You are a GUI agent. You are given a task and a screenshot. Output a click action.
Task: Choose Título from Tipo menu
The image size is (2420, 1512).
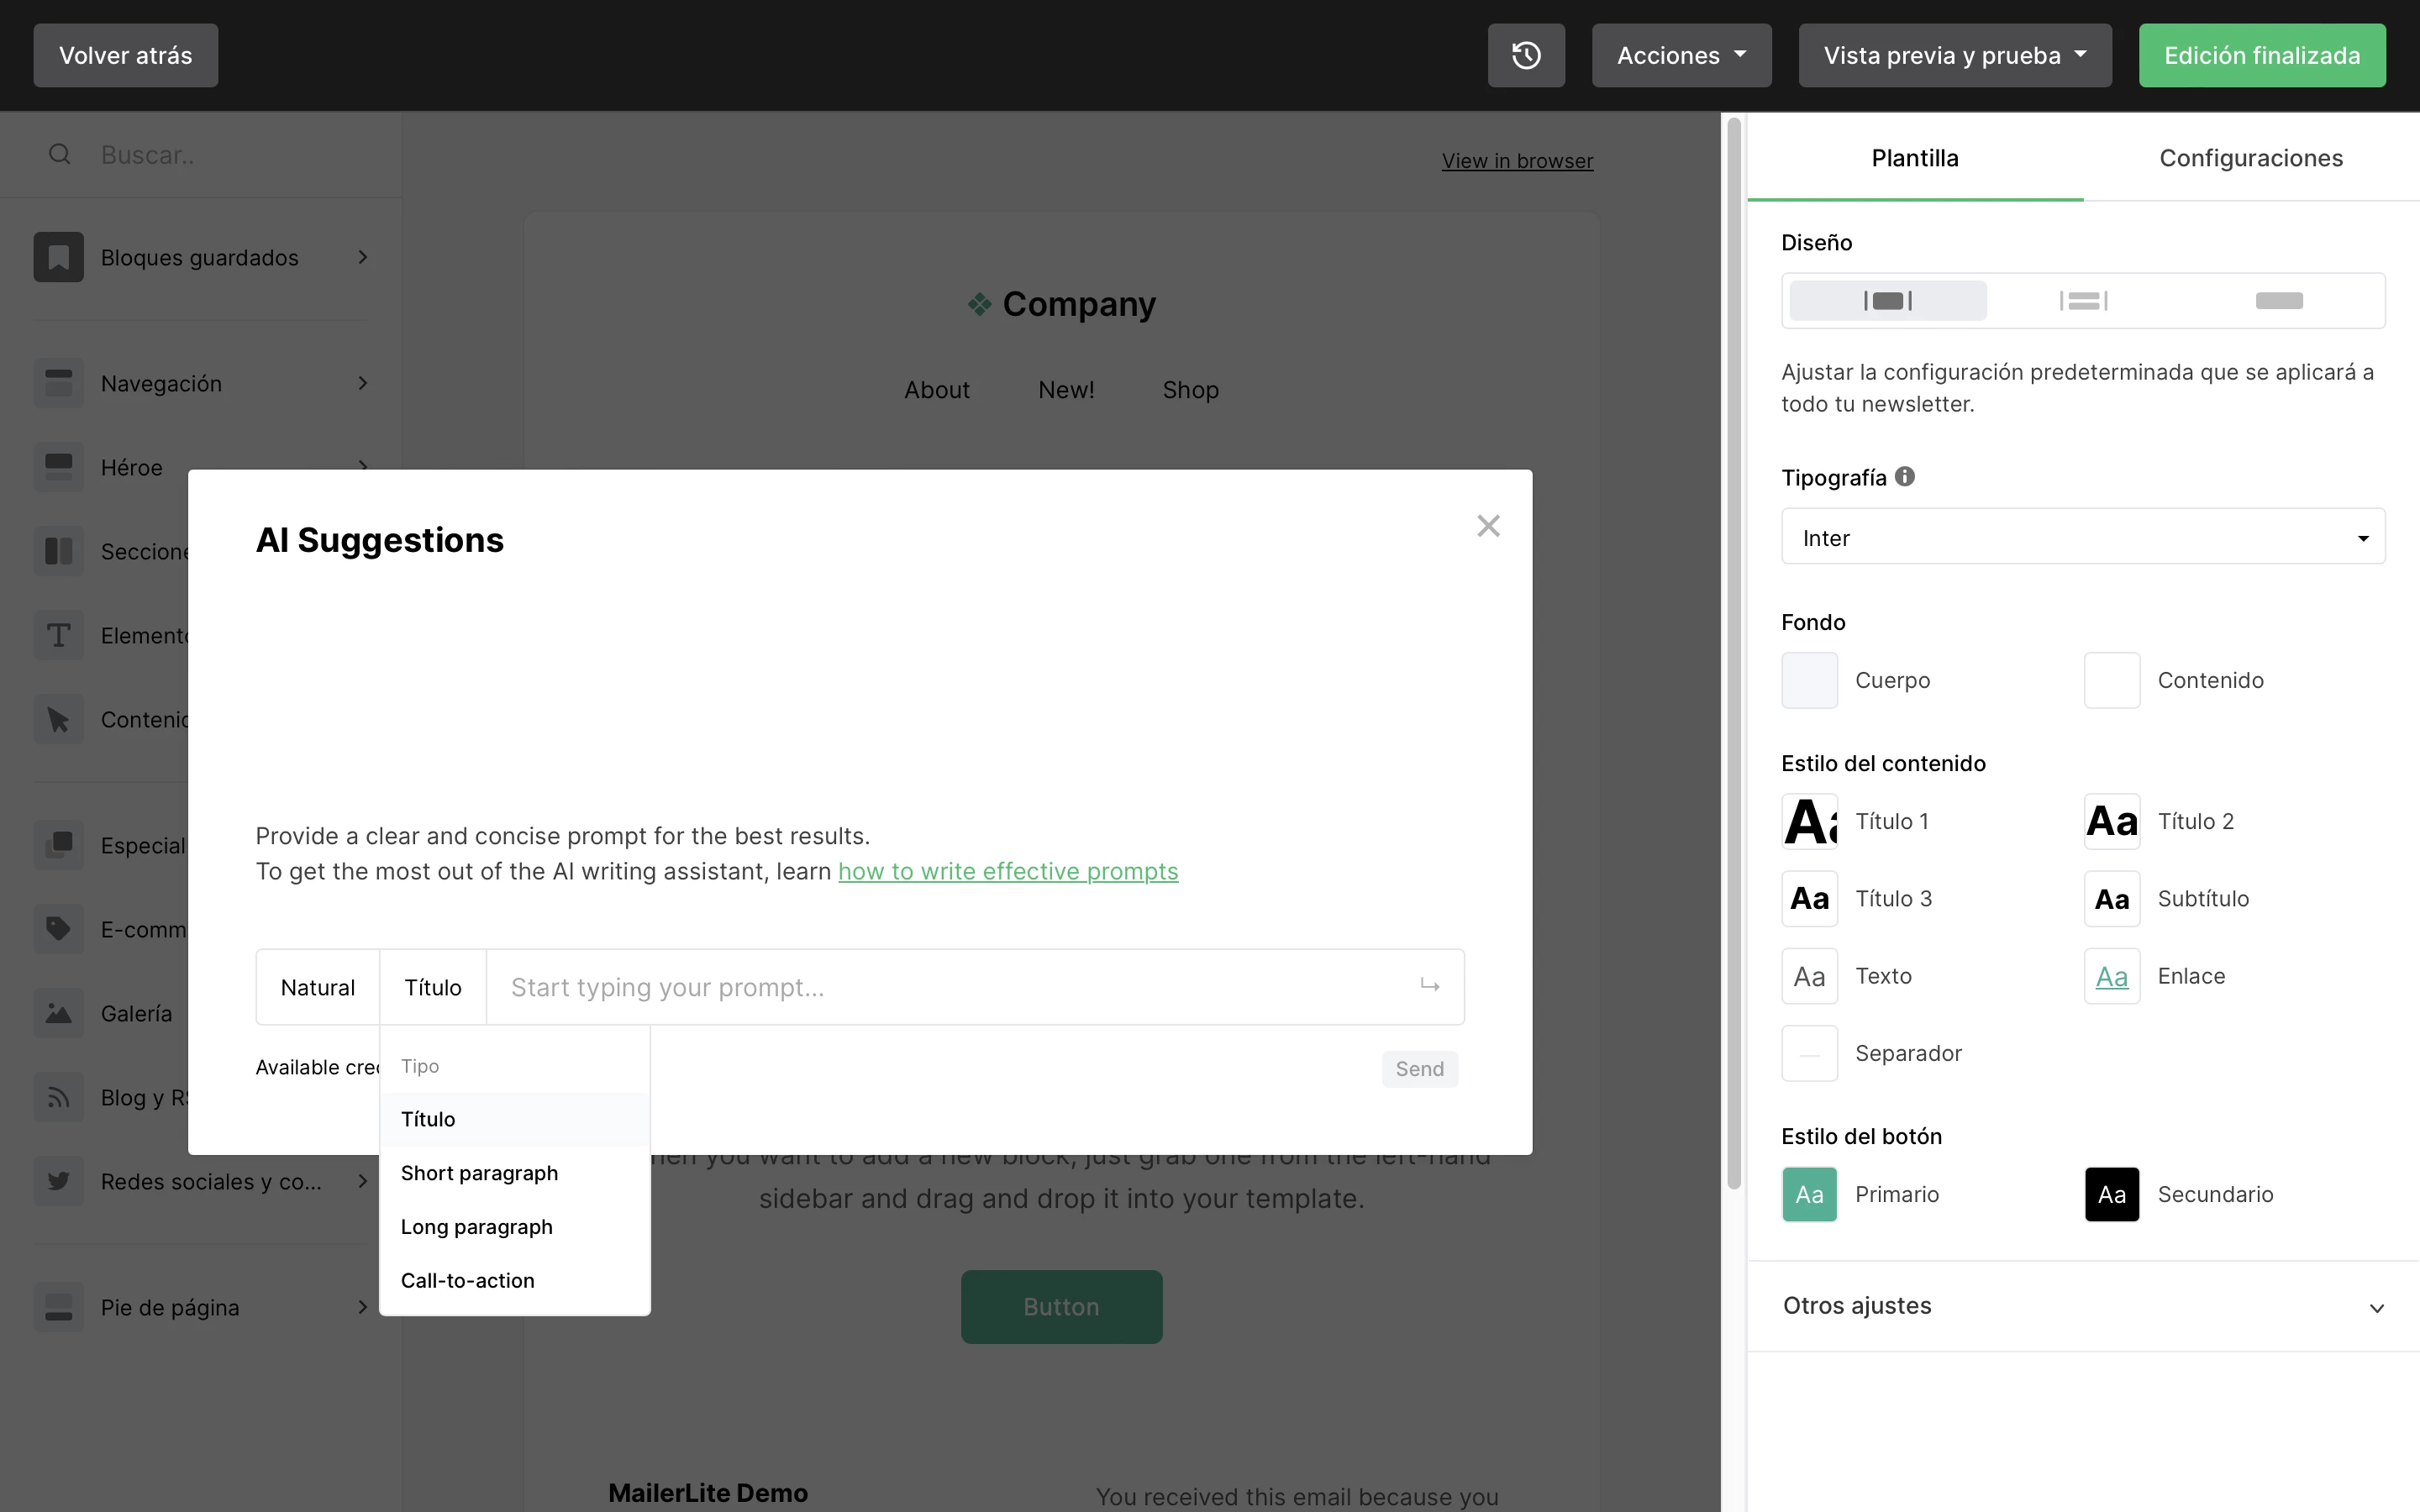click(x=515, y=1119)
